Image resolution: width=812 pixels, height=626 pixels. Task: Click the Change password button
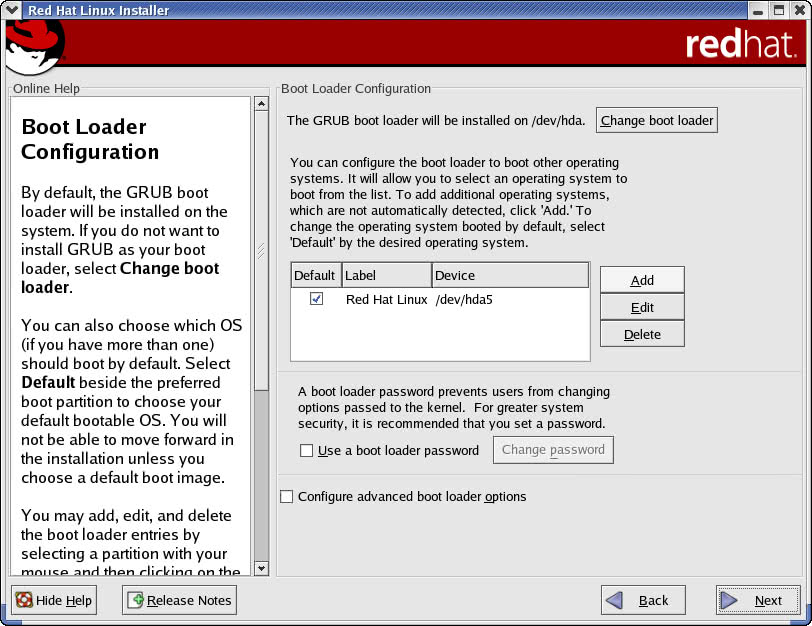(553, 450)
